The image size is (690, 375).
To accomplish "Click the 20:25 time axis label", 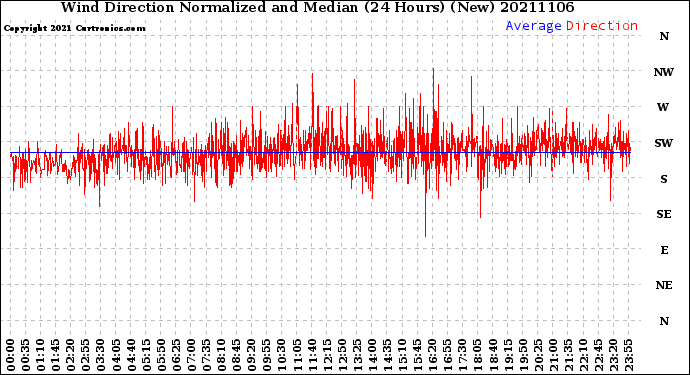I will [538, 355].
